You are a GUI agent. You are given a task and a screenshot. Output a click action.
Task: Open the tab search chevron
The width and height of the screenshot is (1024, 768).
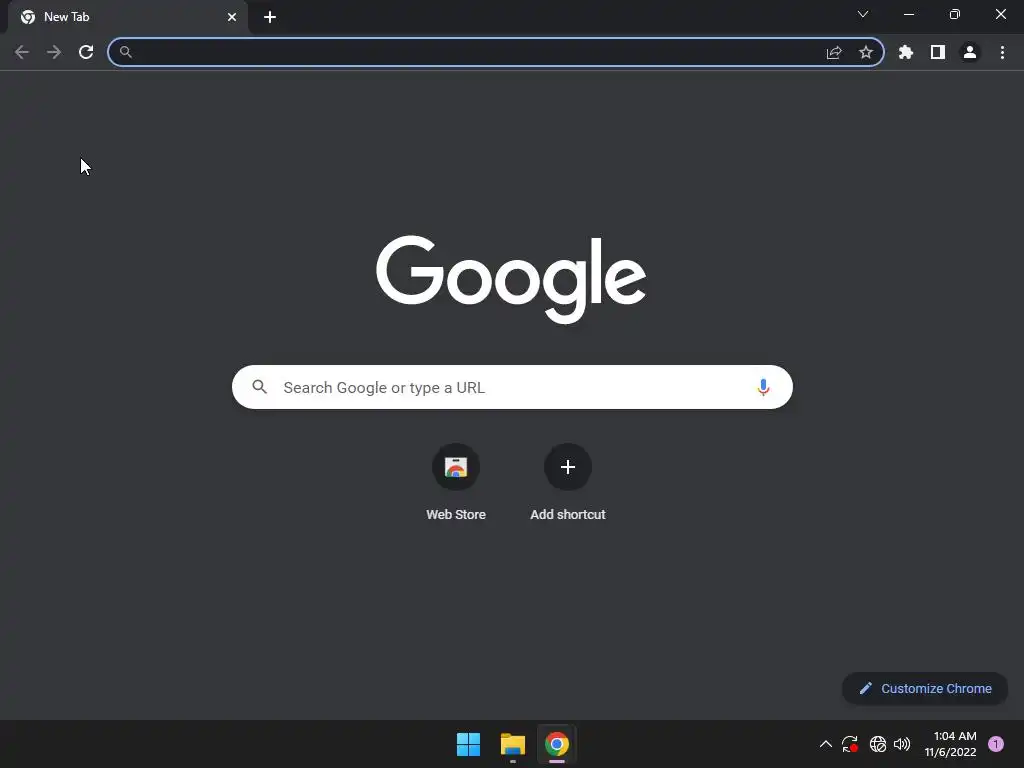click(x=863, y=14)
